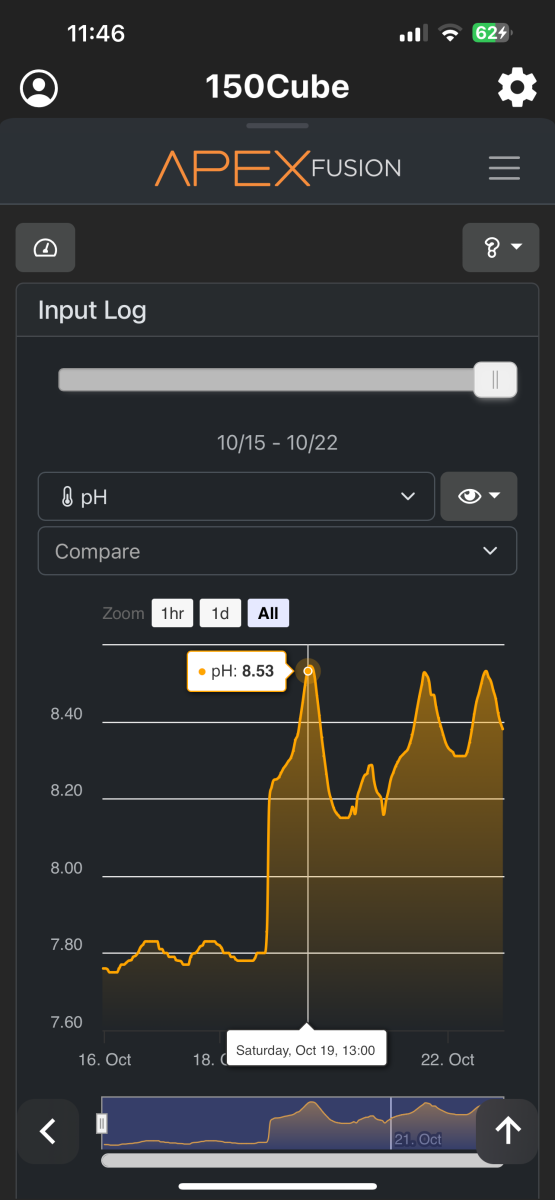Click the 10/15 - 10/22 date range text
555x1200 pixels.
[x=277, y=442]
